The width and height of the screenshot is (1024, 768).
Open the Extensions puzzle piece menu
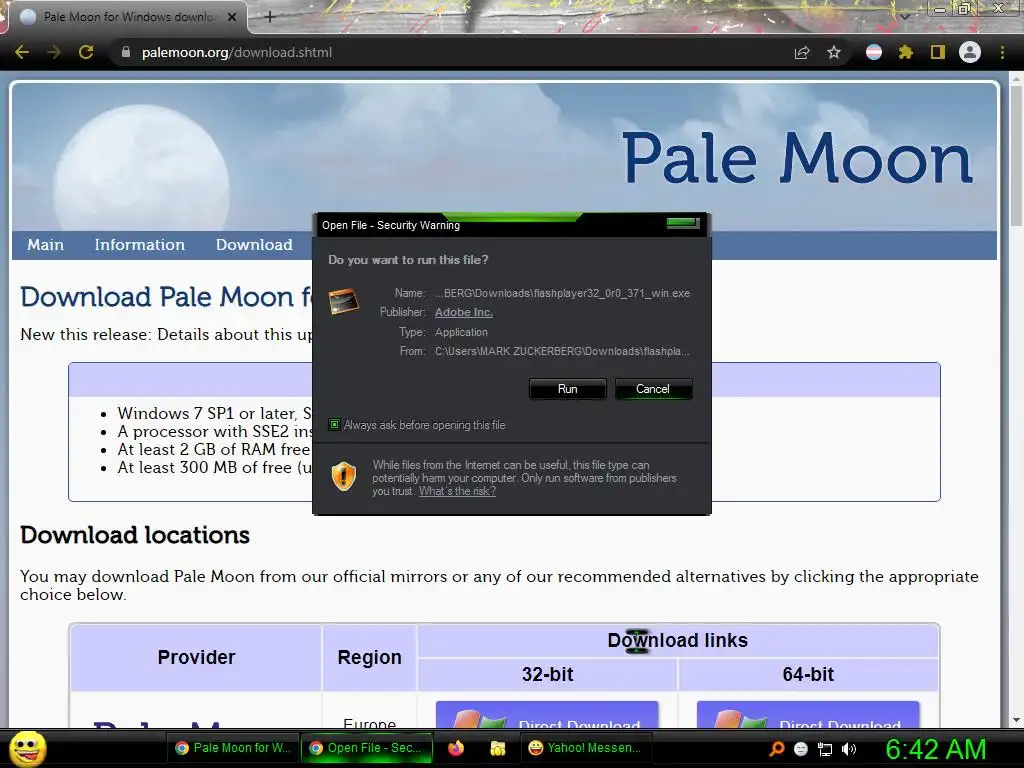[905, 52]
